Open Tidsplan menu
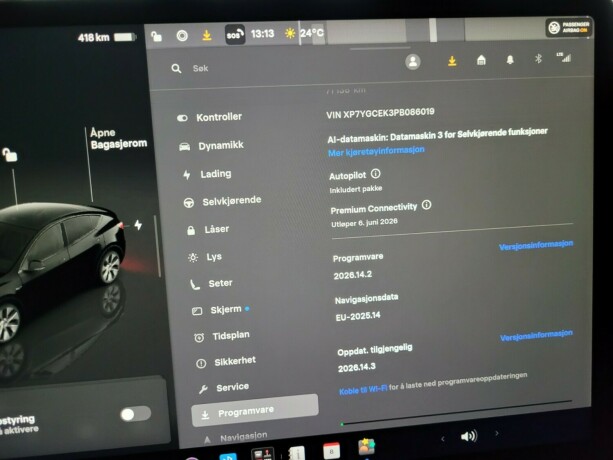Viewport: 613px width, 460px height. point(221,336)
